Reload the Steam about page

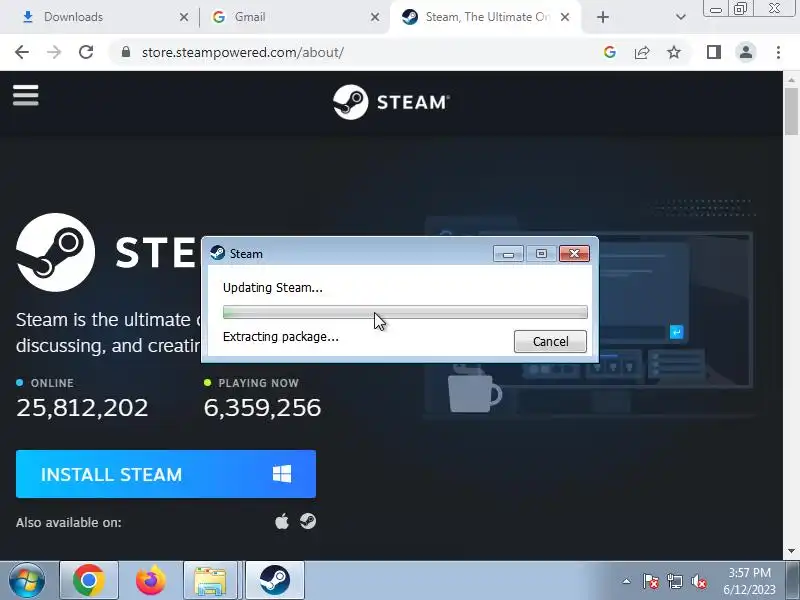pyautogui.click(x=86, y=52)
